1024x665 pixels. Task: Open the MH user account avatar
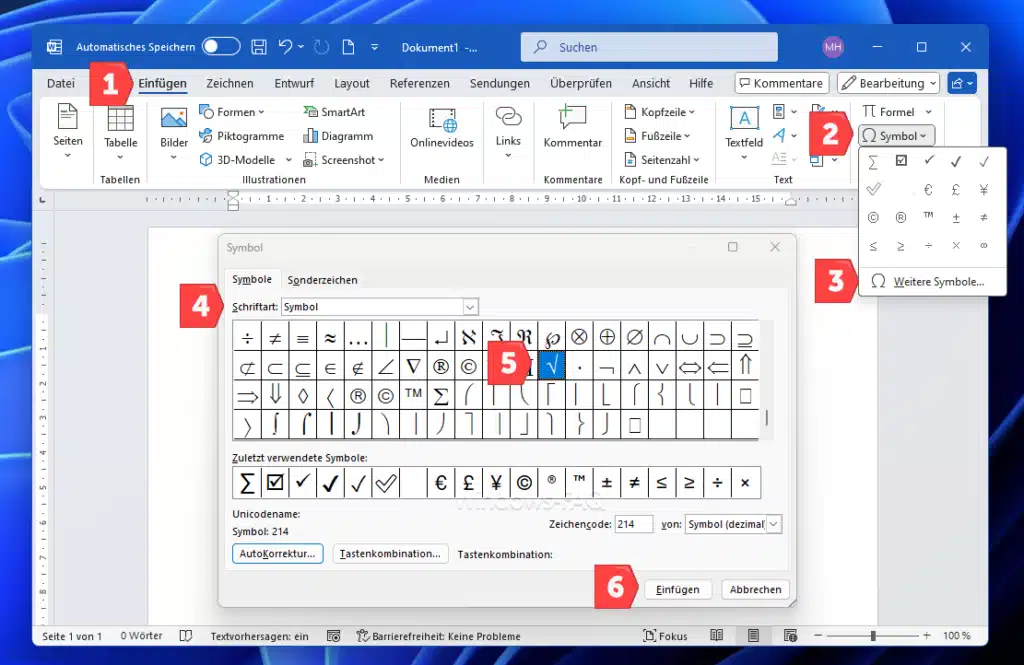pyautogui.click(x=833, y=47)
